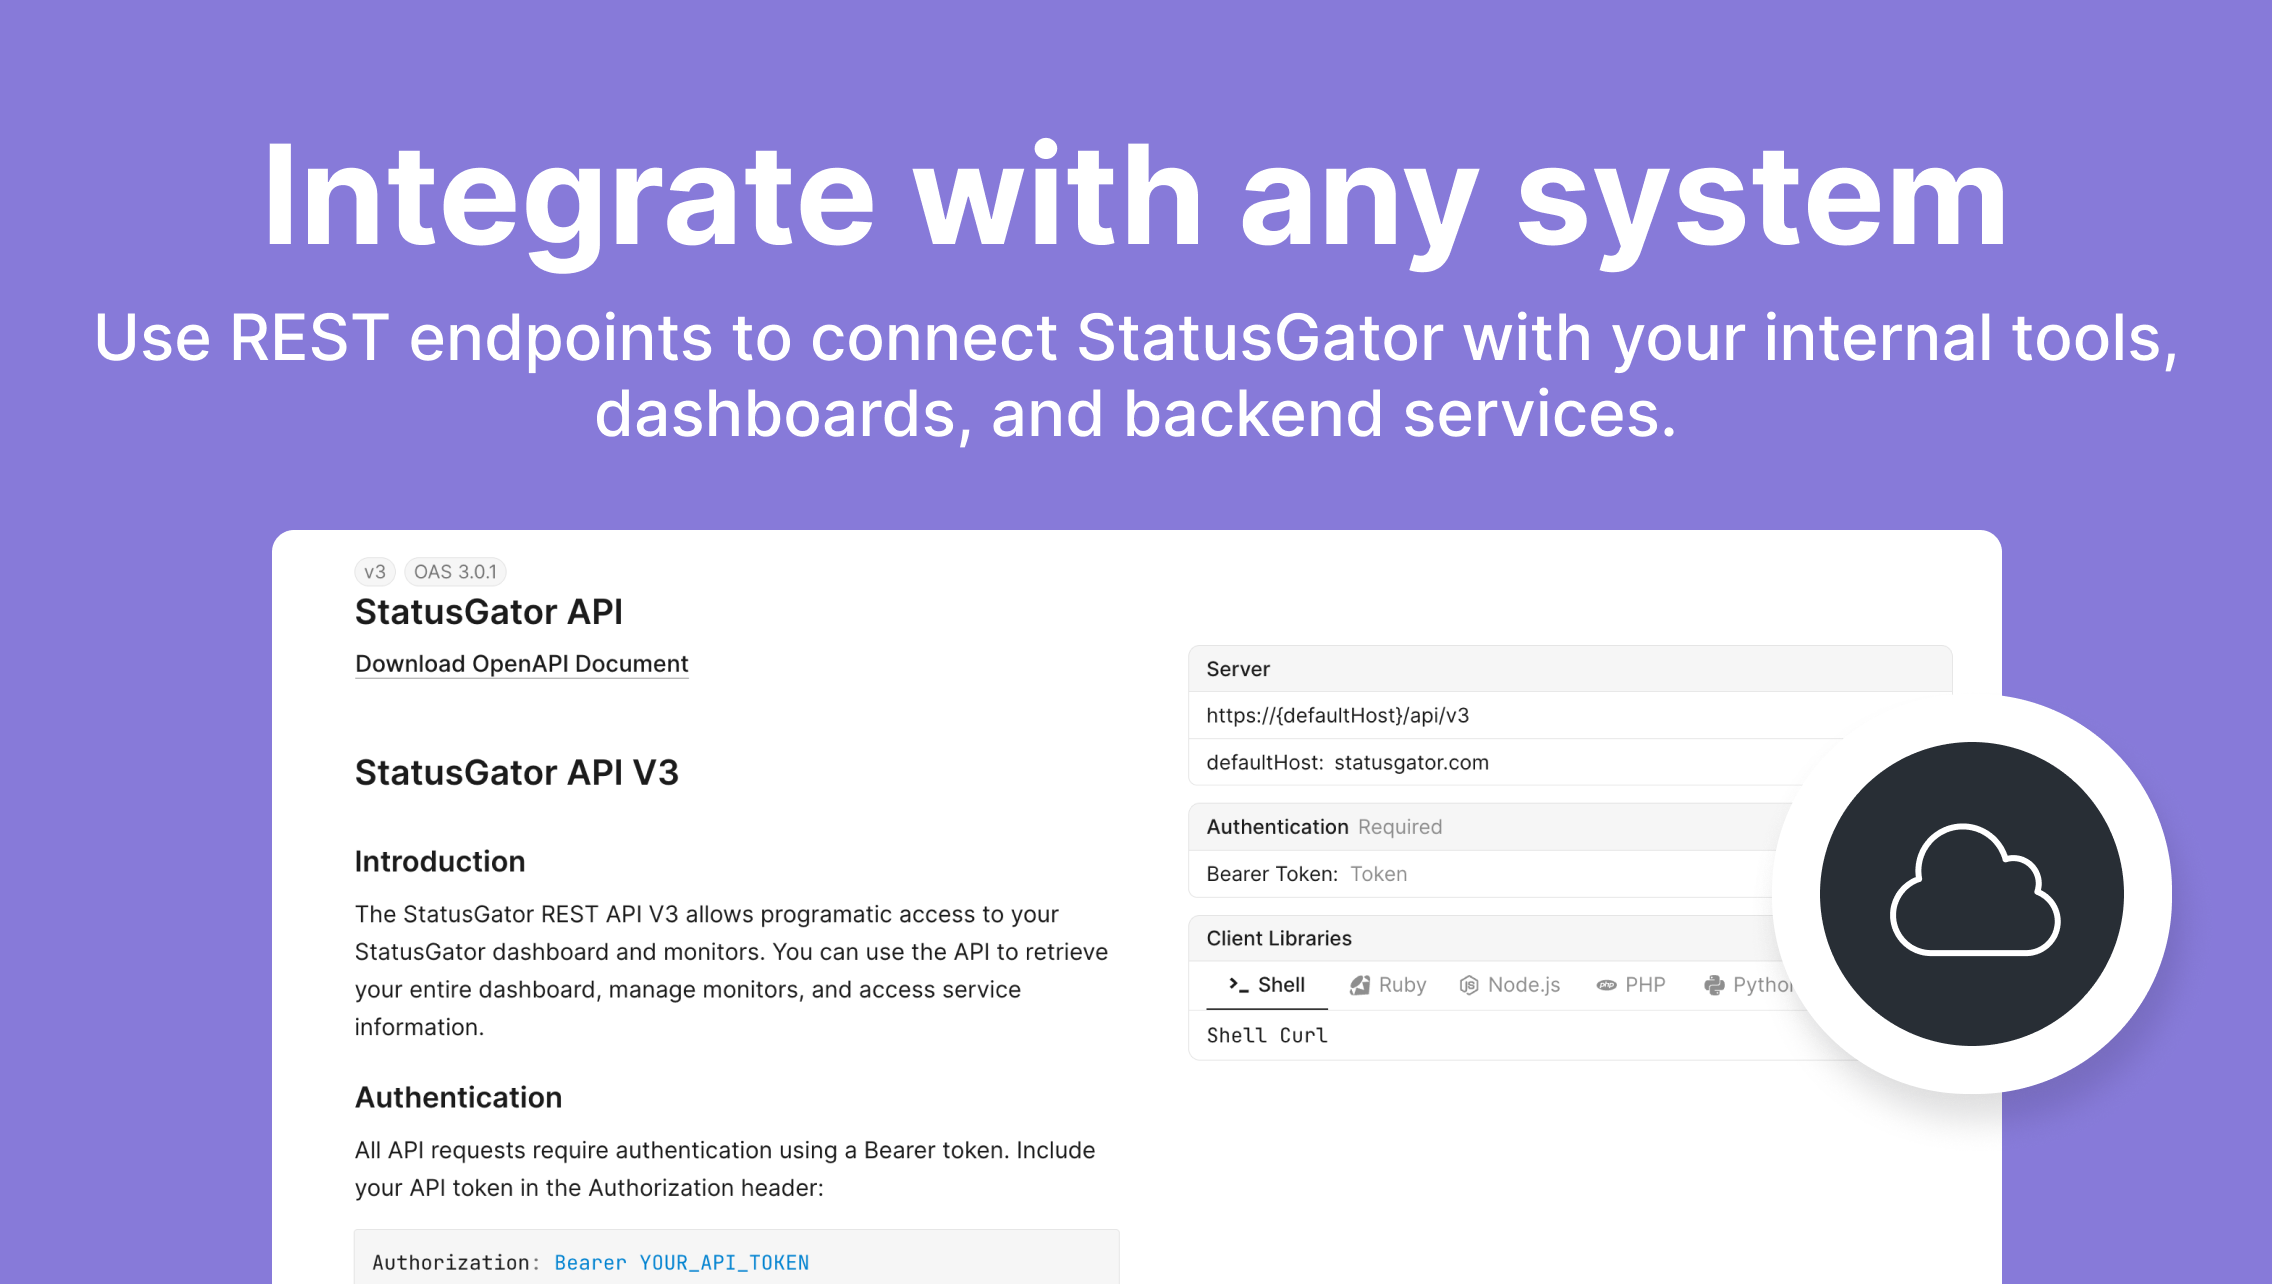Click the Authorization Bearer code block
The image size is (2272, 1284).
click(x=590, y=1262)
